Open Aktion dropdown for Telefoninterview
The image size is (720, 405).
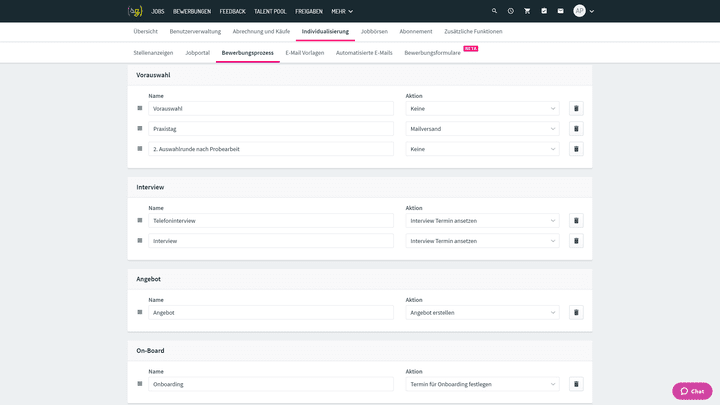pos(482,221)
